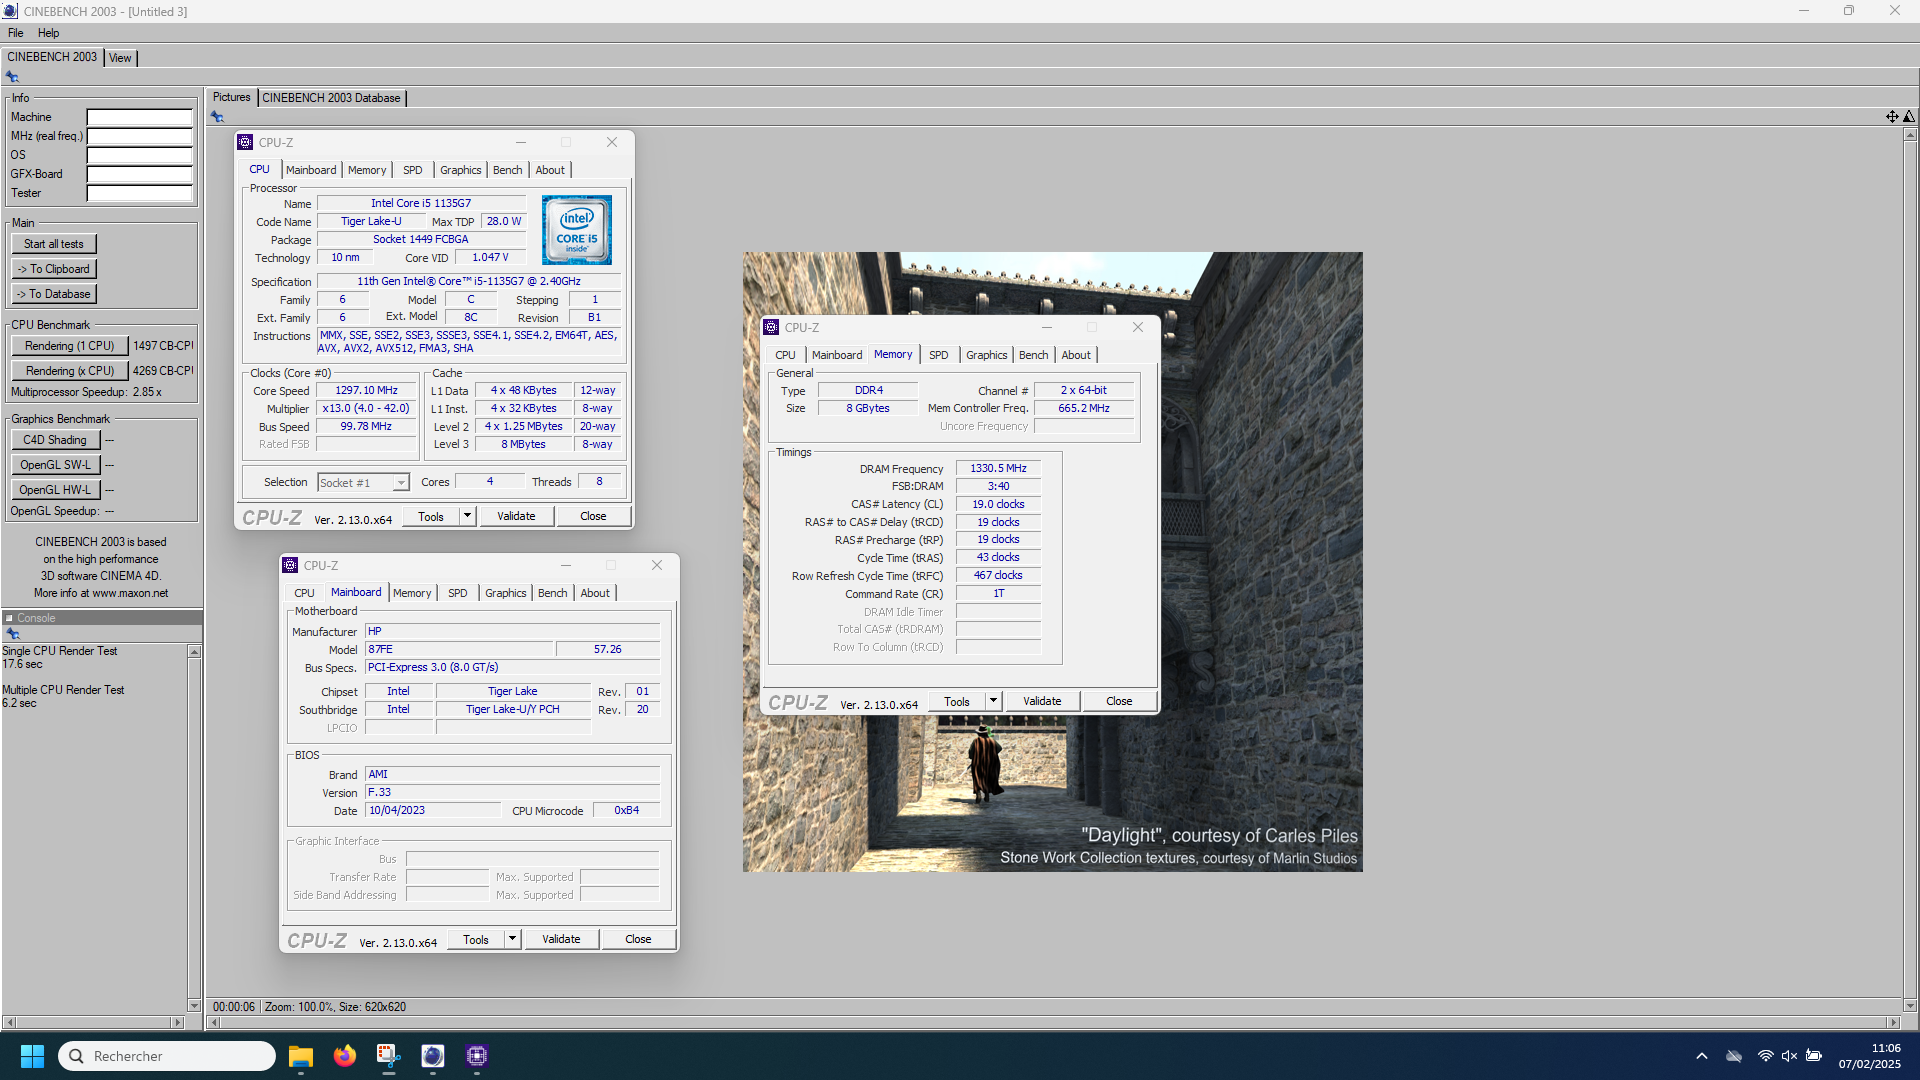Open the CPU-Z taskbar icon
The height and width of the screenshot is (1080, 1920).
477,1056
